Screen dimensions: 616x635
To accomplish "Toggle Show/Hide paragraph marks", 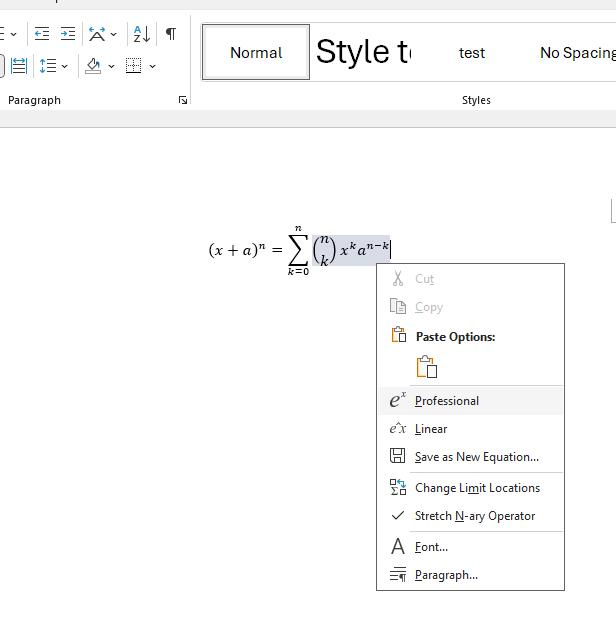I will tap(171, 34).
